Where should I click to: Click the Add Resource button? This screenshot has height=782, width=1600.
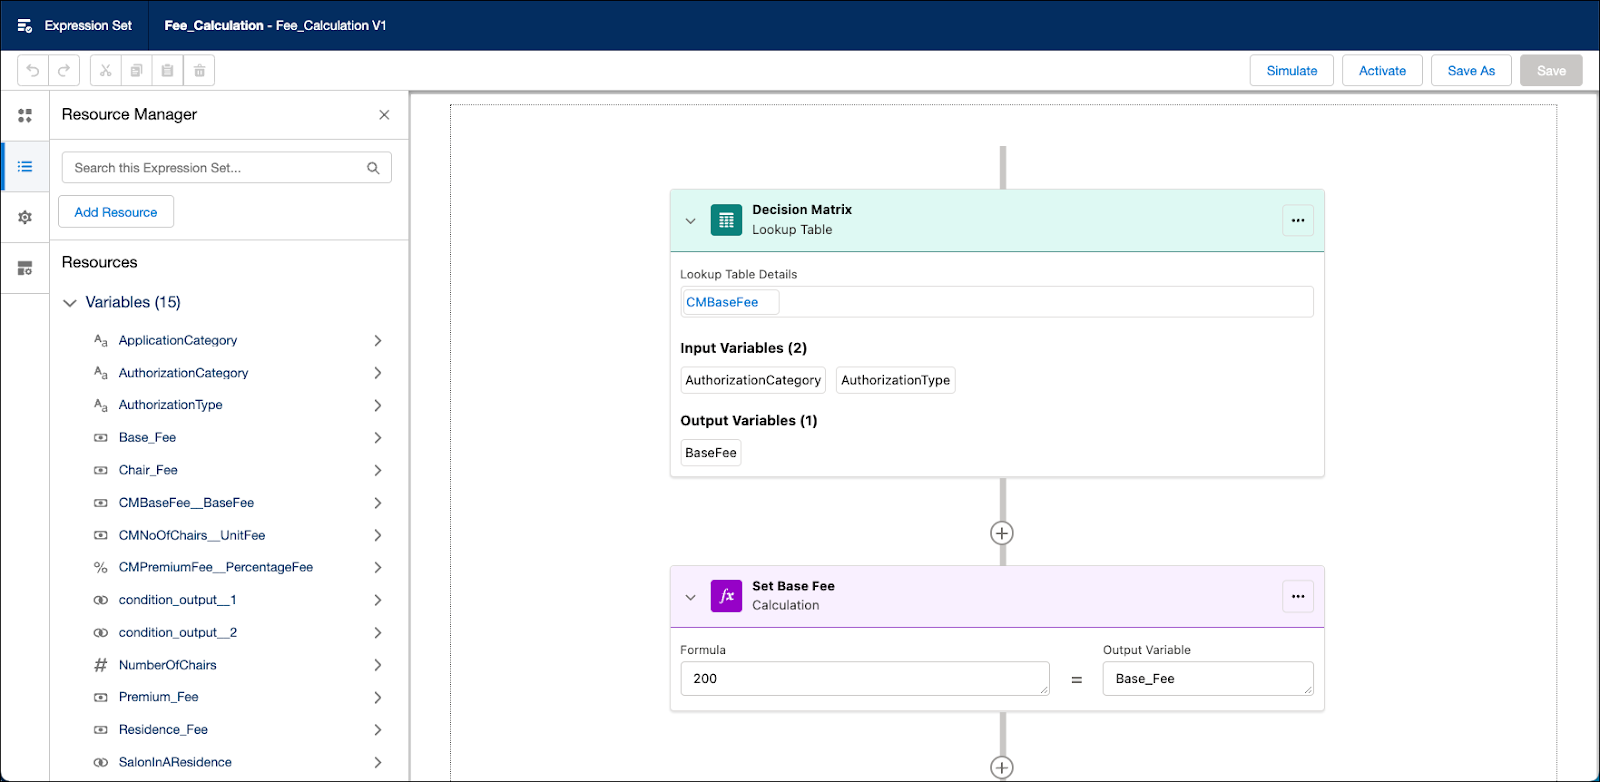click(116, 212)
